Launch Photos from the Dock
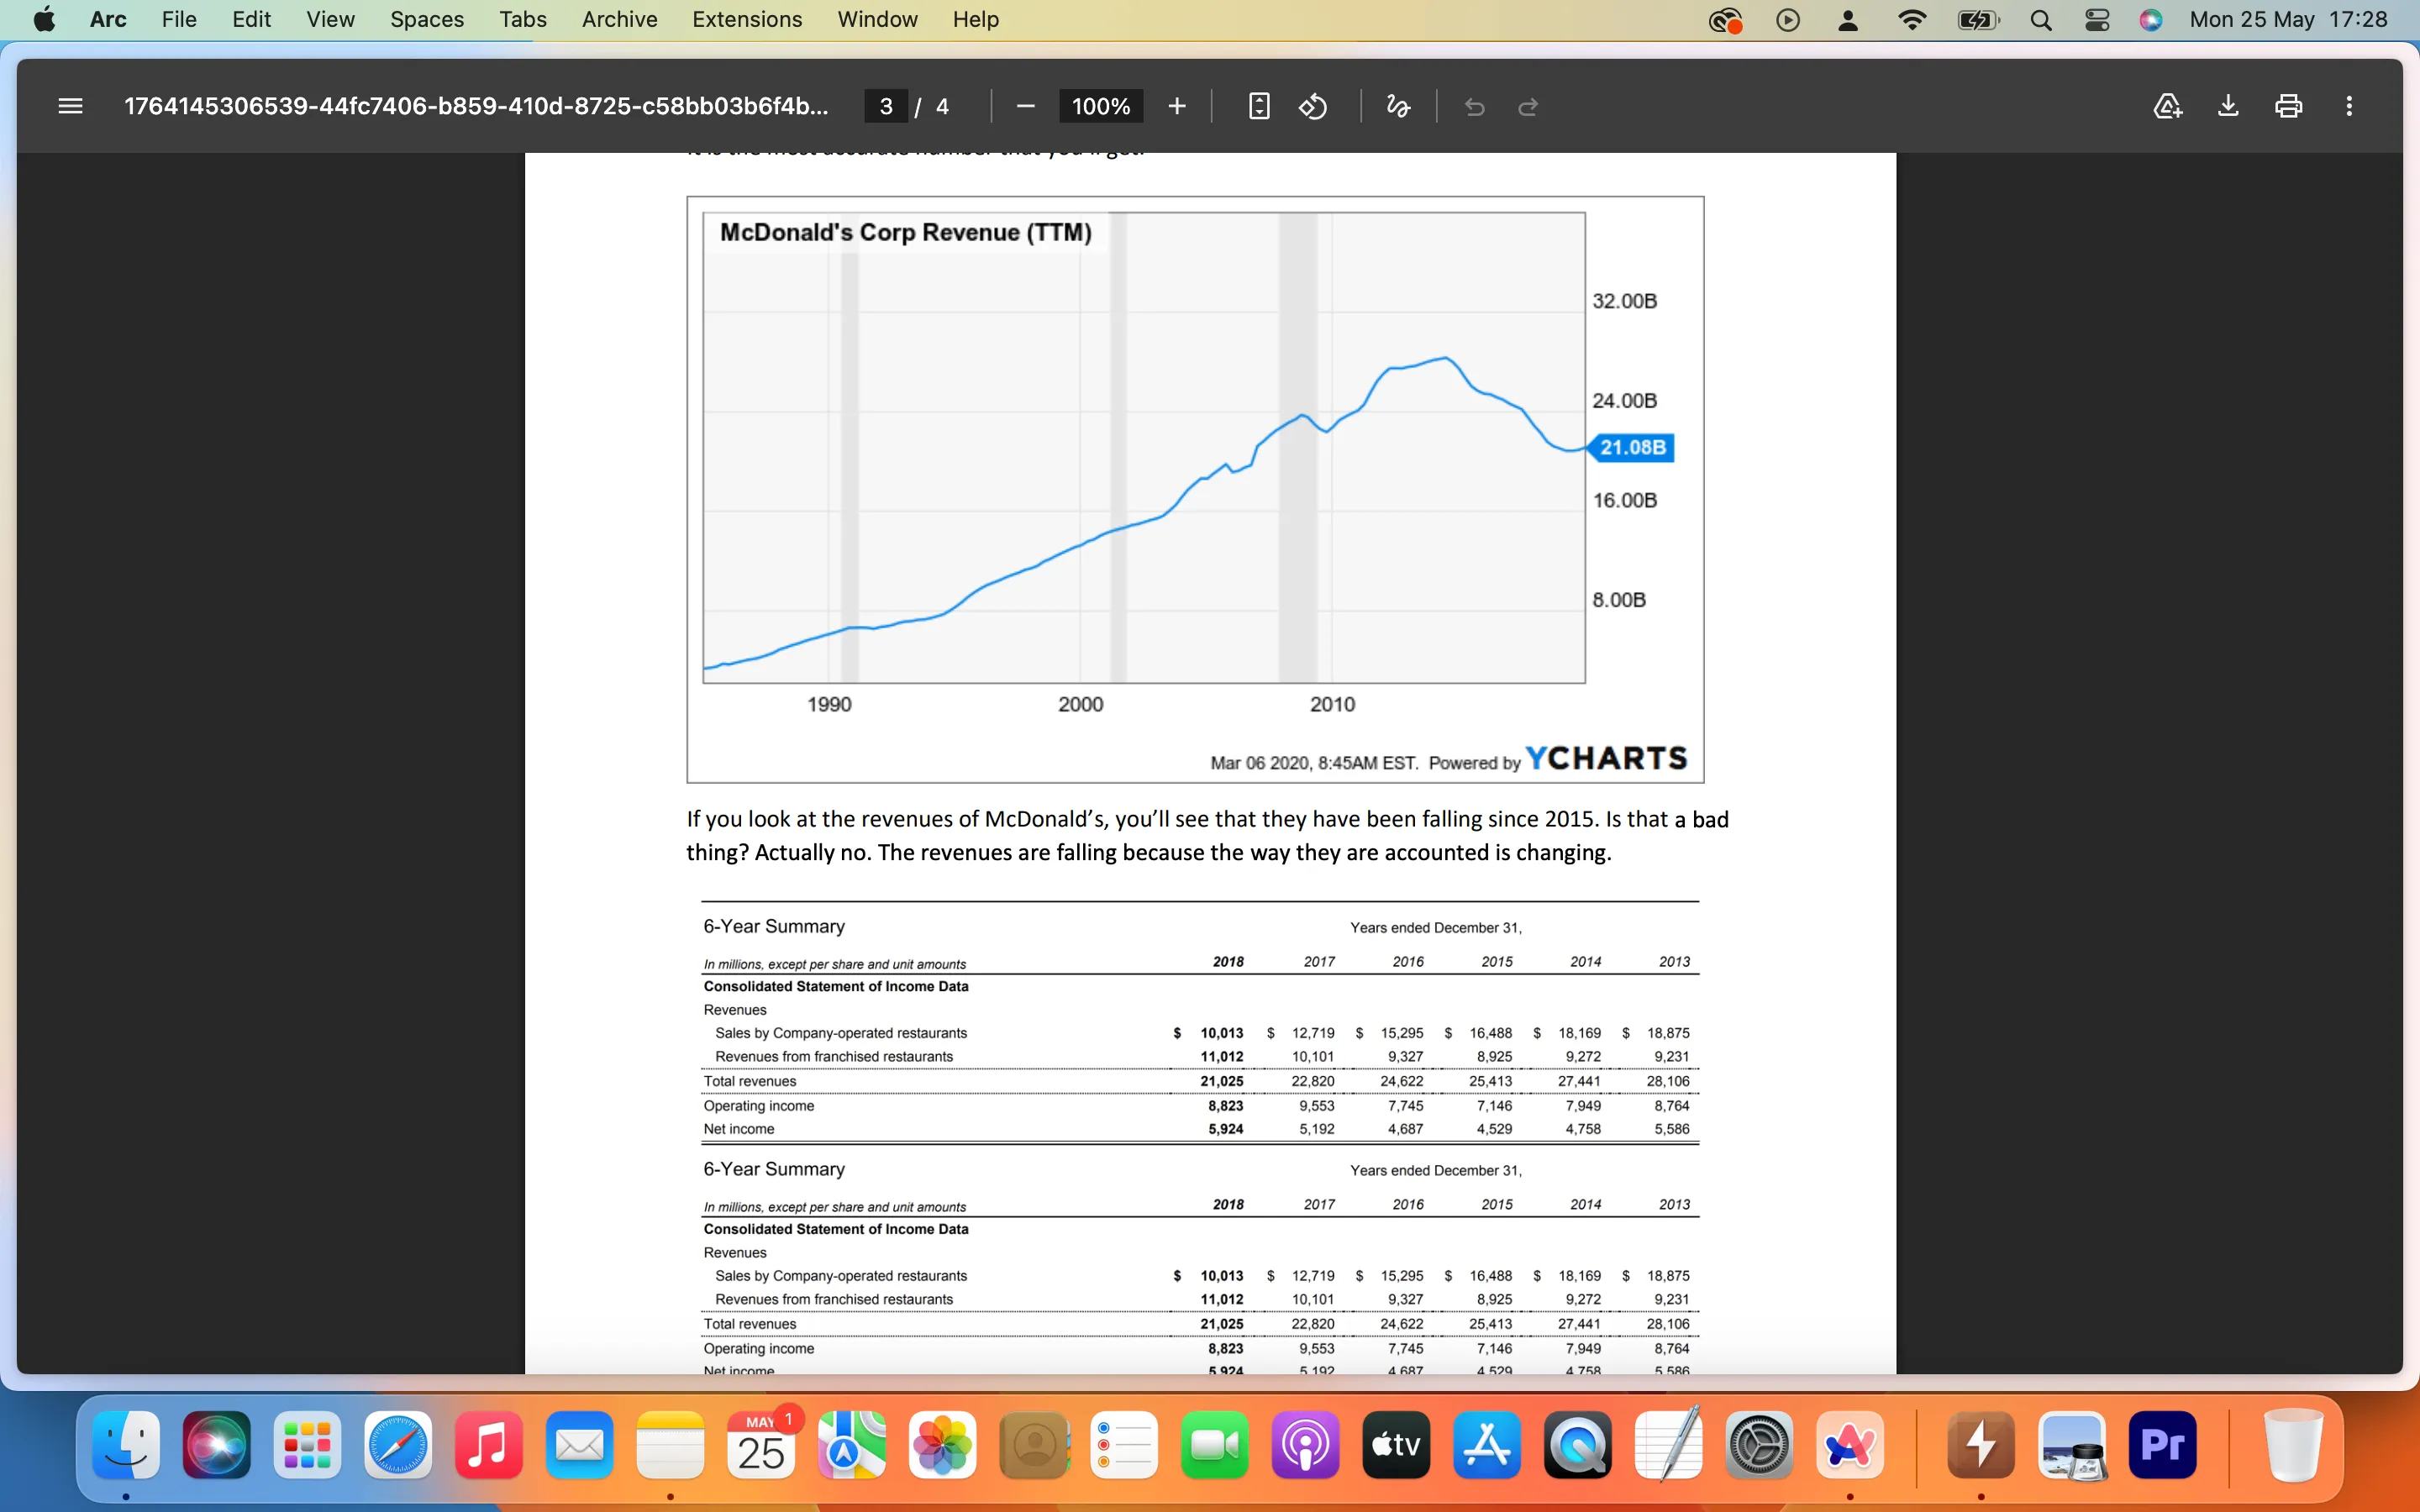This screenshot has height=1512, width=2420. tap(943, 1445)
